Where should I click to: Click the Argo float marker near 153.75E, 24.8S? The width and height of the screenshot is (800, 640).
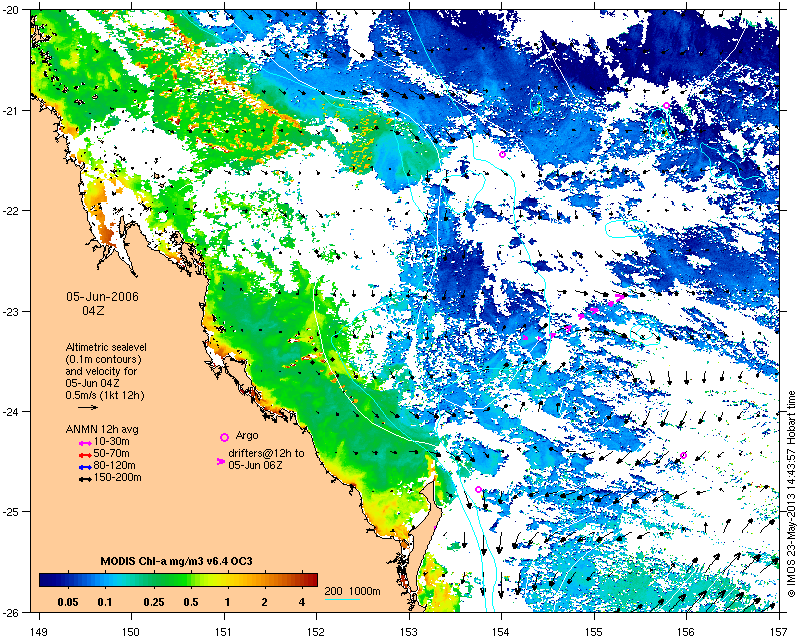tap(479, 489)
